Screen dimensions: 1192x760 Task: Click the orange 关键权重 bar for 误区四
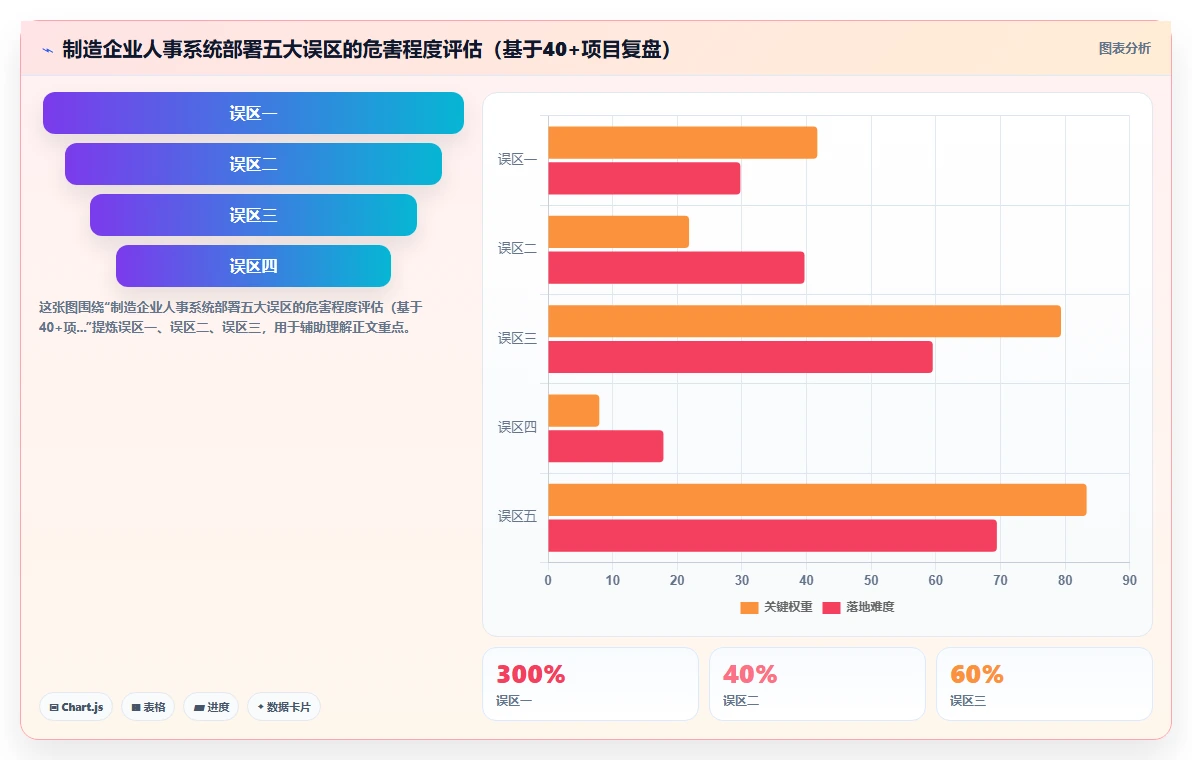[573, 410]
